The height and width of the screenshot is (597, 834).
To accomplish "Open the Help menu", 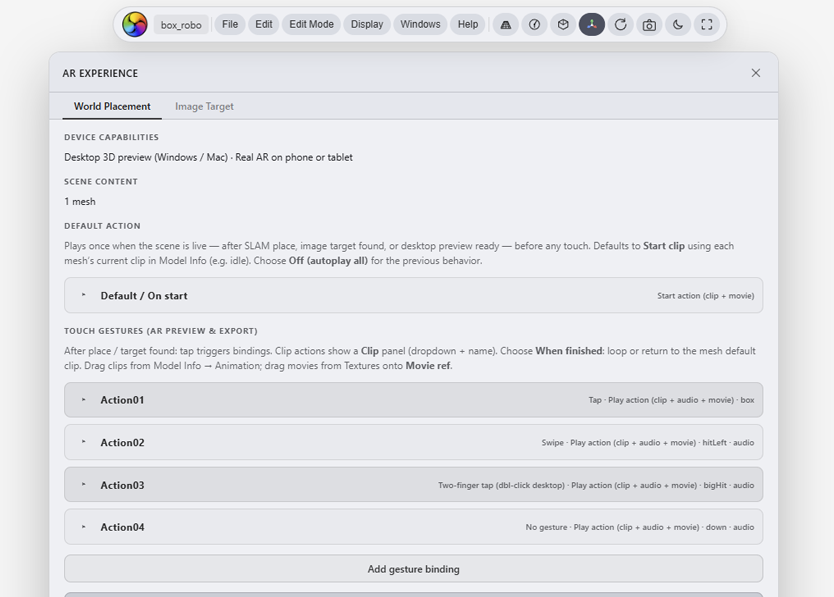I will coord(468,24).
